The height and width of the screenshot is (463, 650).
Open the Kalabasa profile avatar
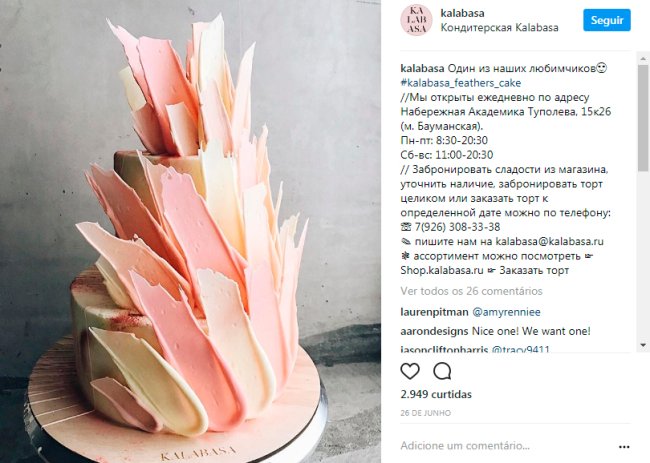pos(417,20)
